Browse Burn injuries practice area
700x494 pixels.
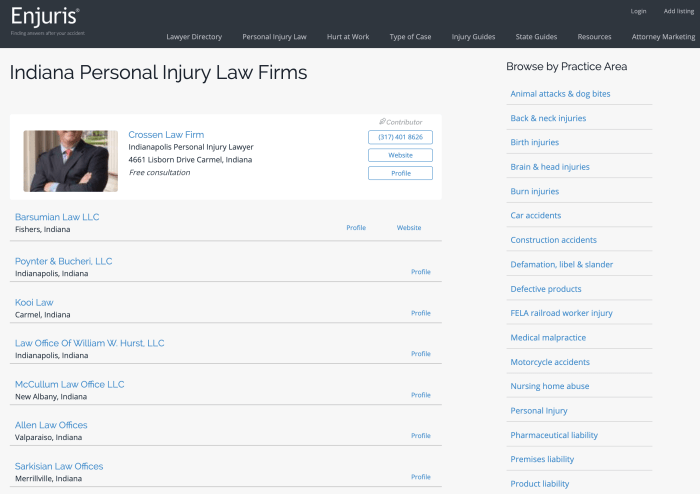[535, 191]
